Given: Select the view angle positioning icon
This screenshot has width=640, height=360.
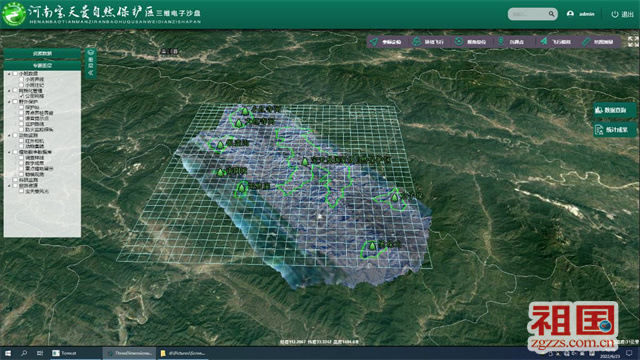Looking at the screenshot, I should [459, 42].
